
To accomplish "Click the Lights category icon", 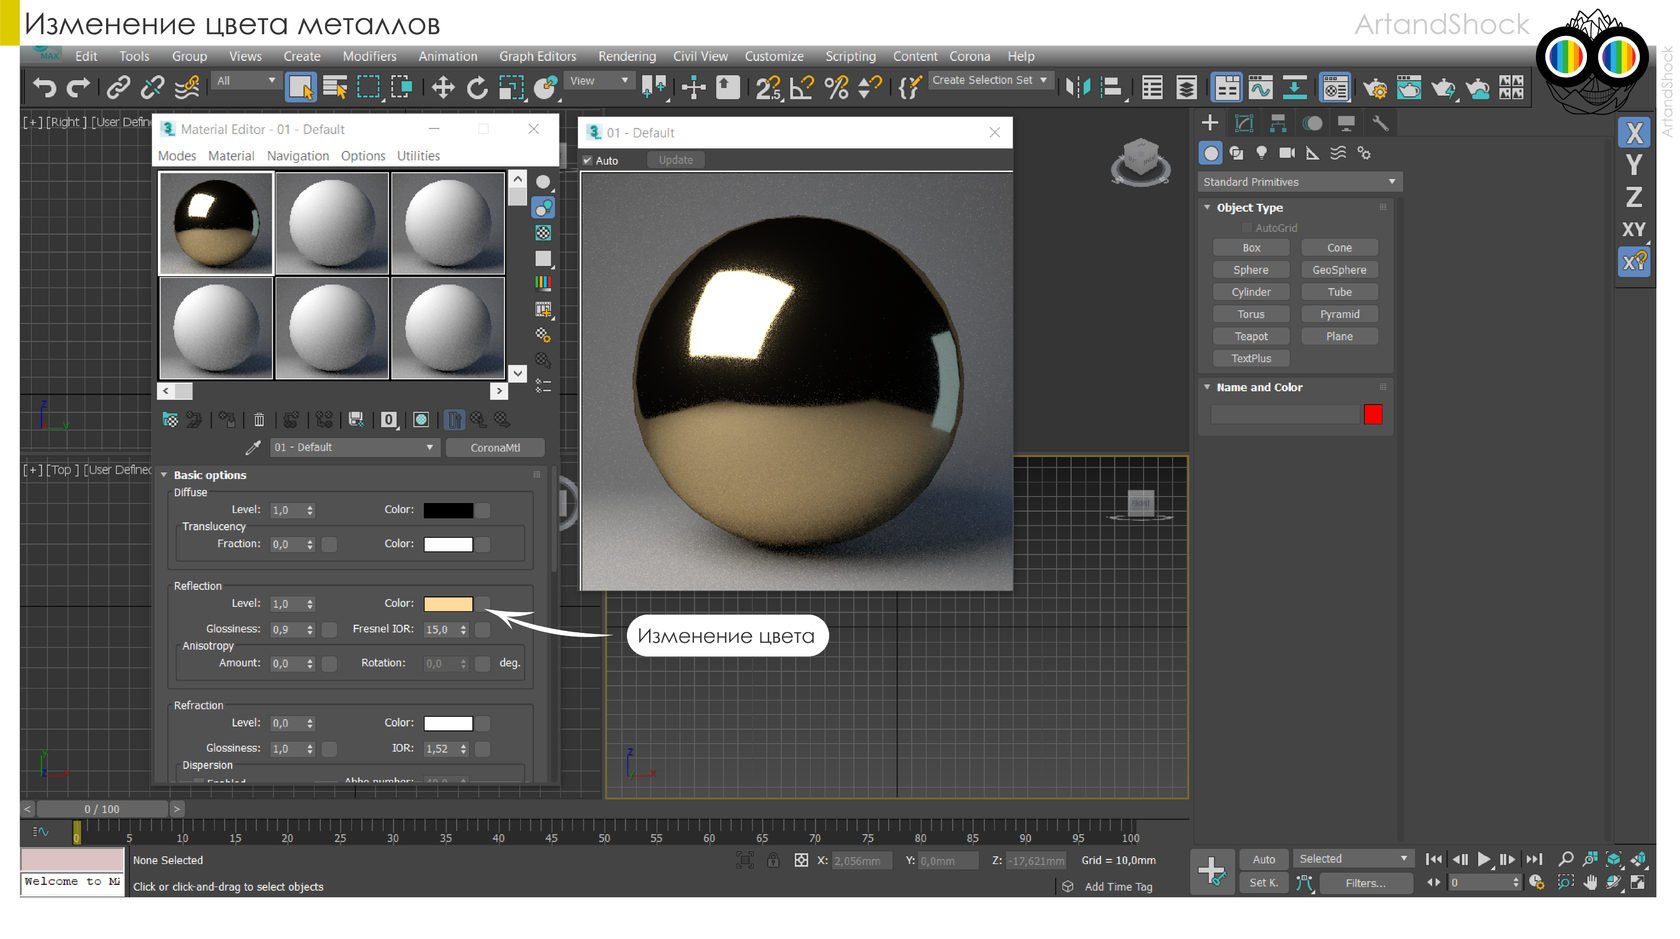I will pos(1261,153).
